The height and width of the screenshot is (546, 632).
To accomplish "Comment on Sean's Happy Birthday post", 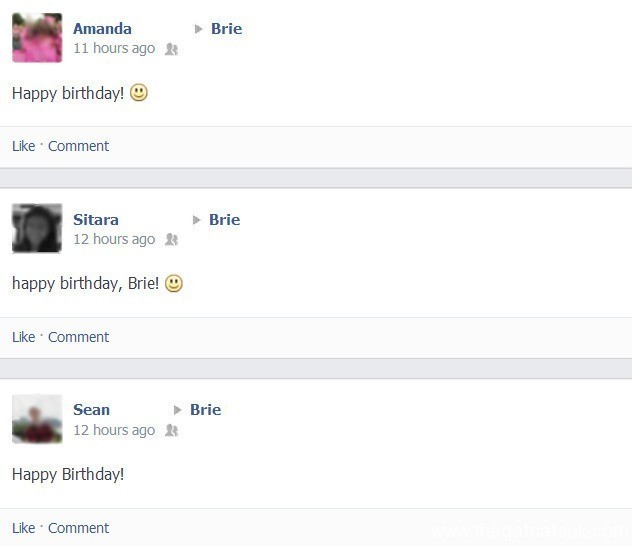I will pyautogui.click(x=78, y=528).
